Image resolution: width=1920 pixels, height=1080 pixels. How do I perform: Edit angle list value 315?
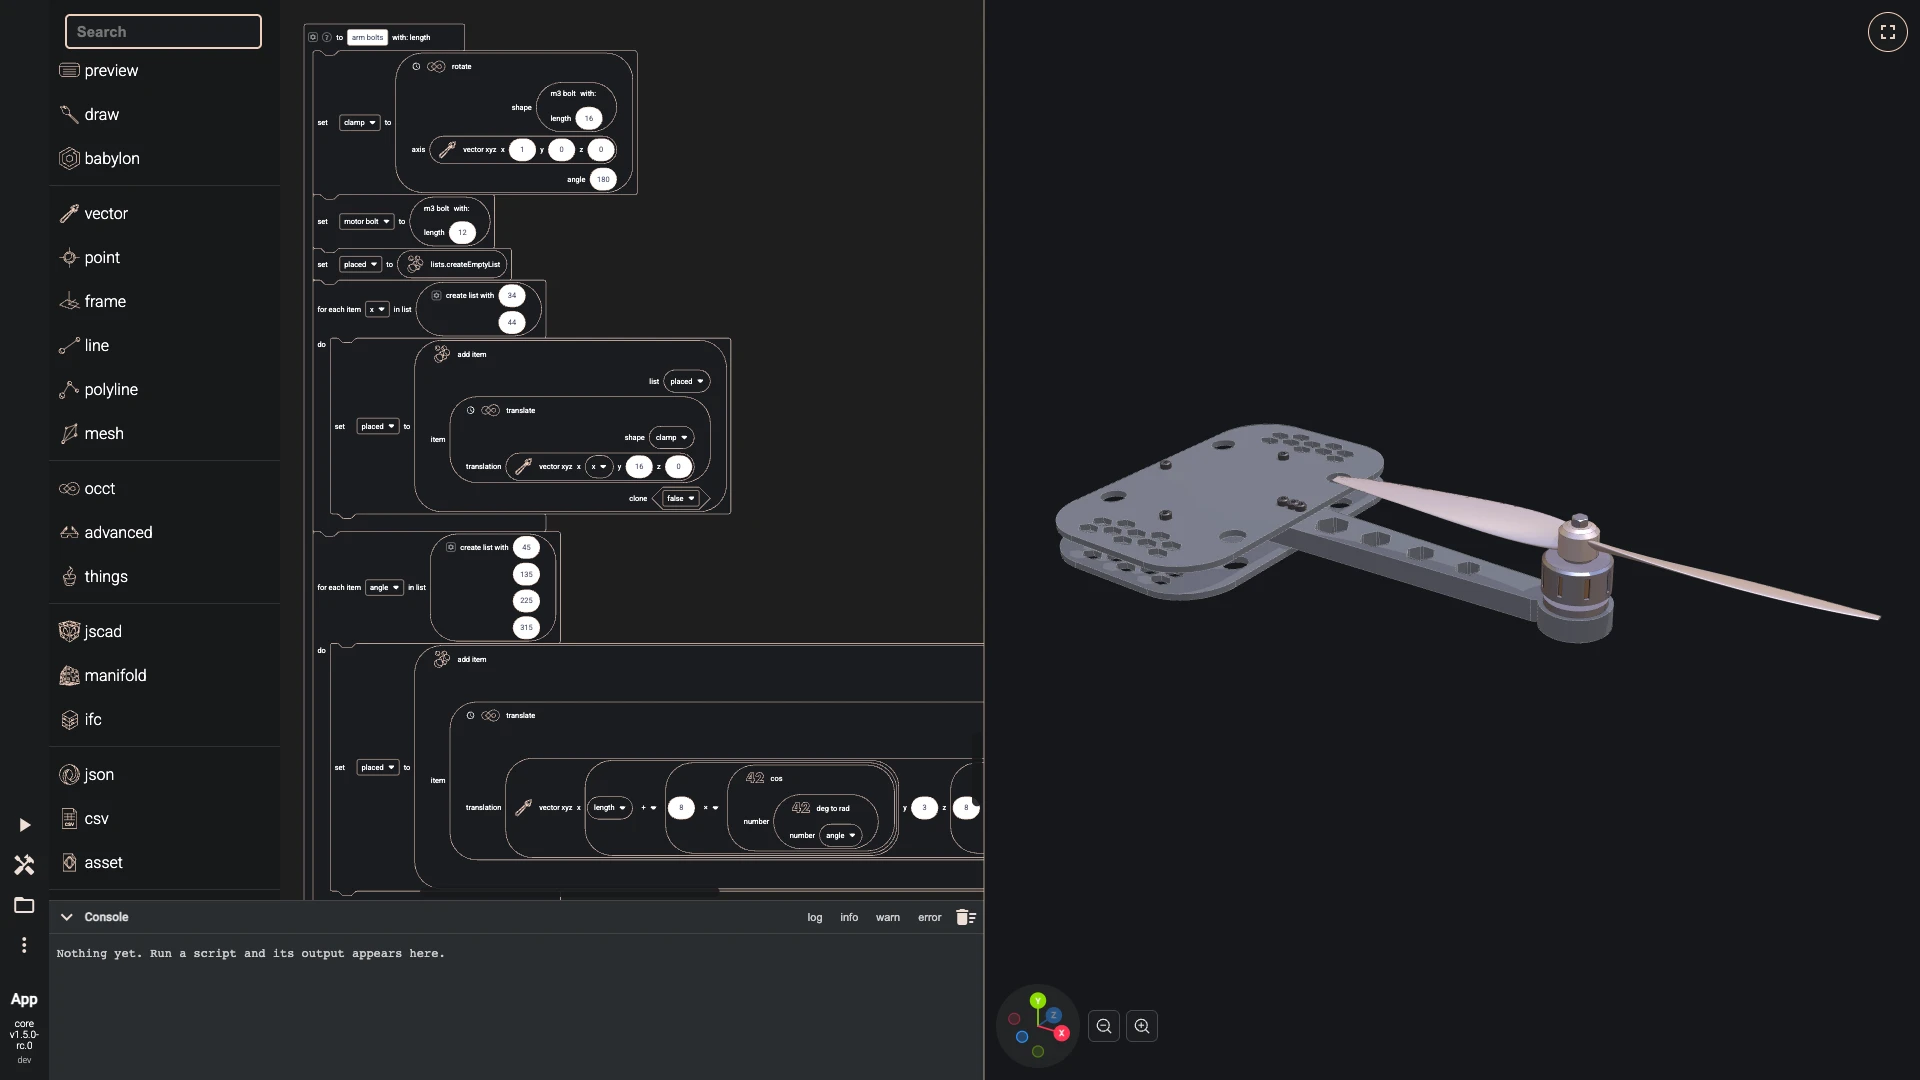pyautogui.click(x=526, y=628)
